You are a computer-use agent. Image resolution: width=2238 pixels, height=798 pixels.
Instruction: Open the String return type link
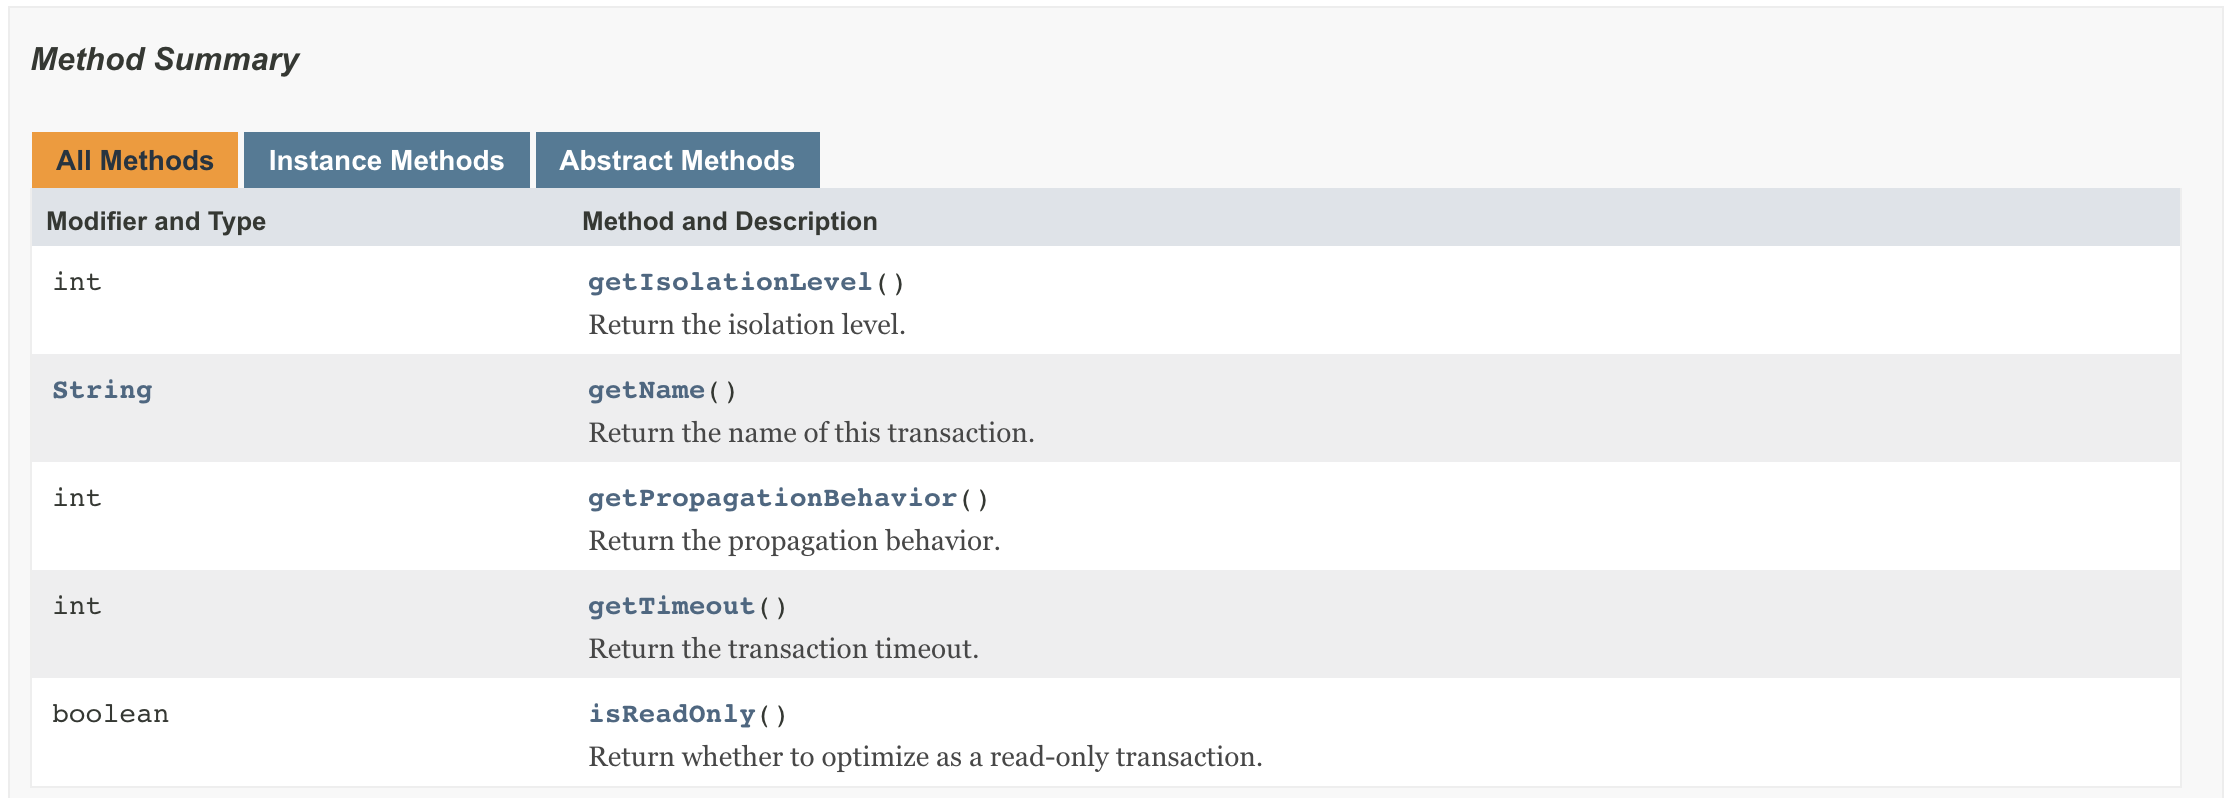[x=102, y=390]
